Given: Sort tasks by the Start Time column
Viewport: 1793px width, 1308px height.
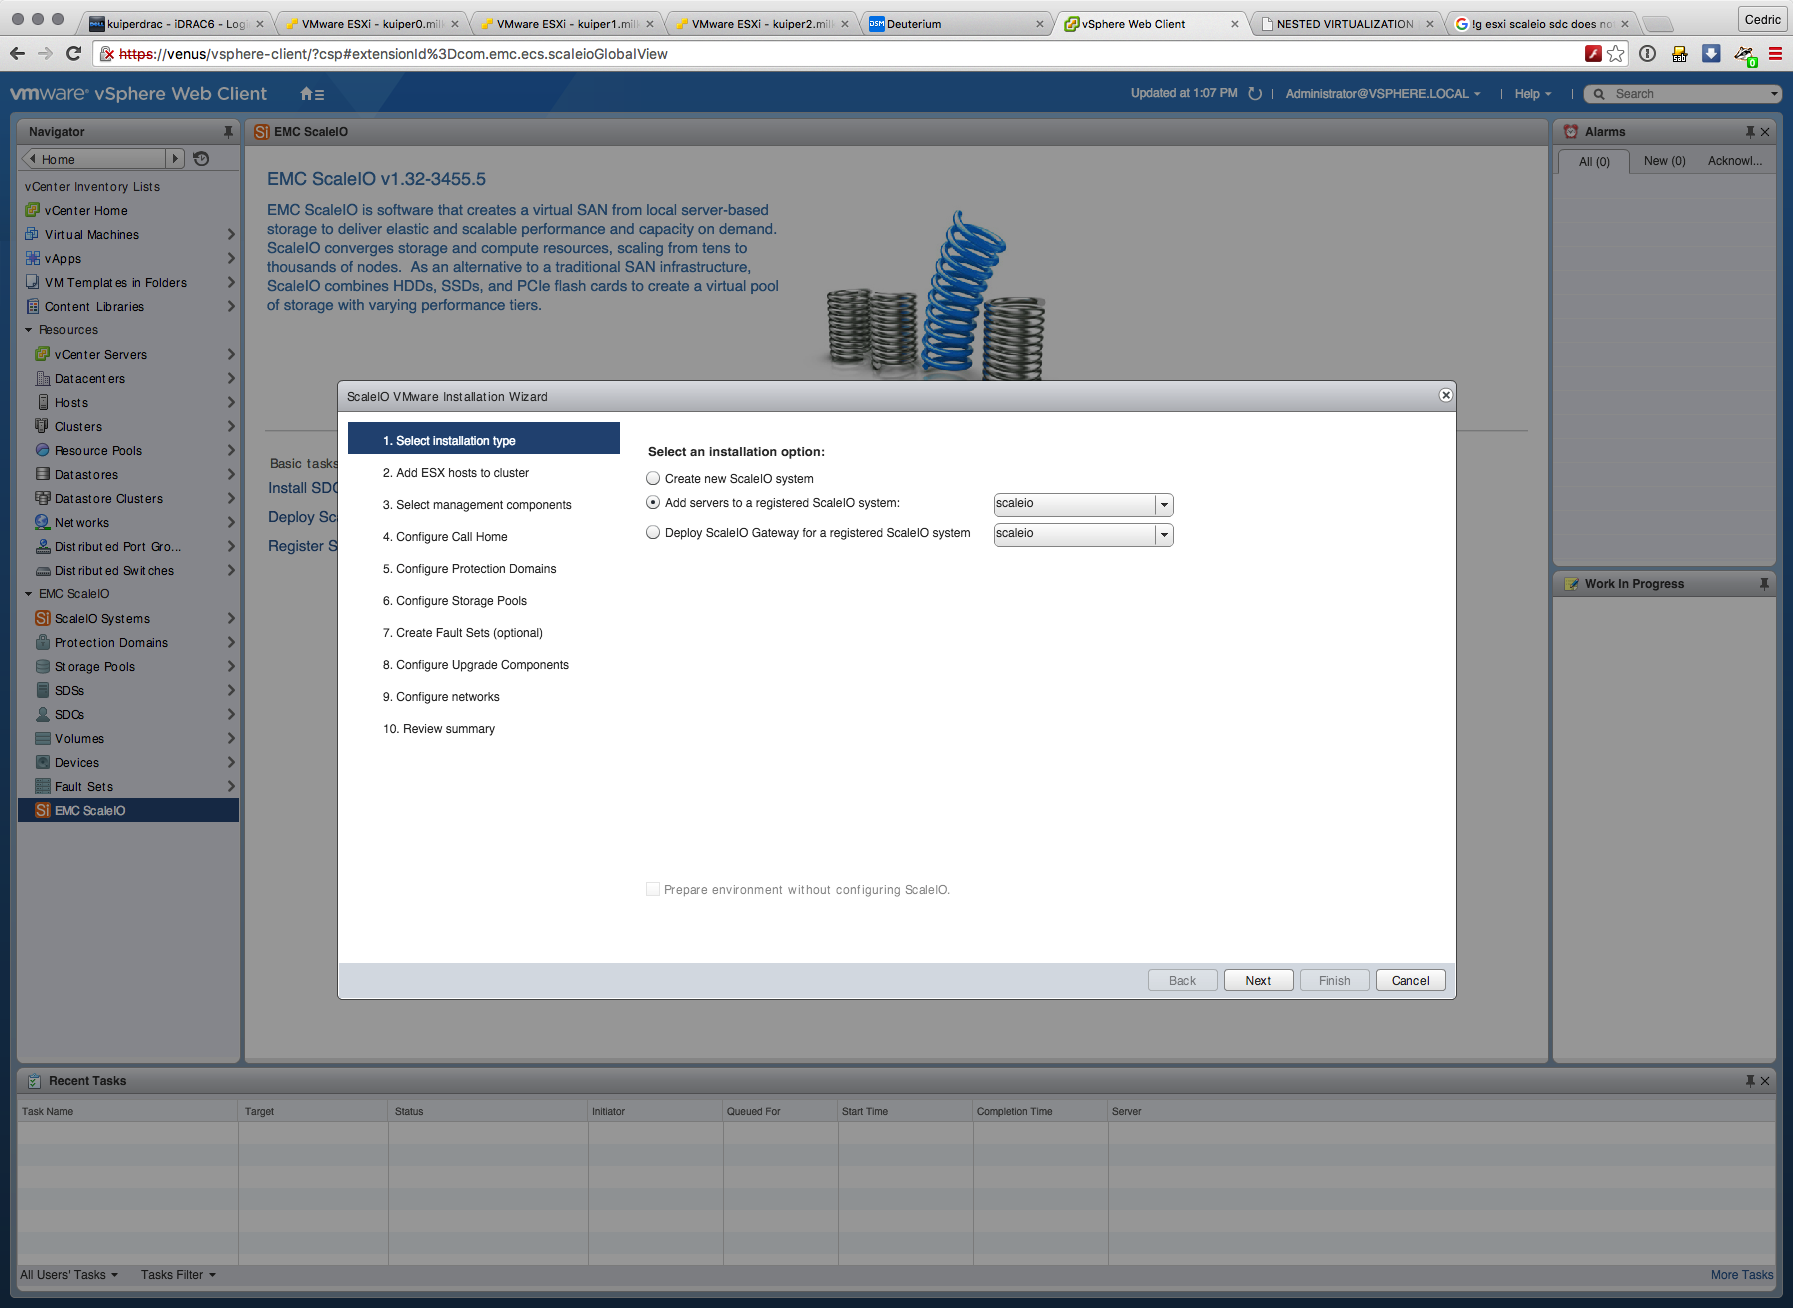Looking at the screenshot, I should click(x=905, y=1112).
